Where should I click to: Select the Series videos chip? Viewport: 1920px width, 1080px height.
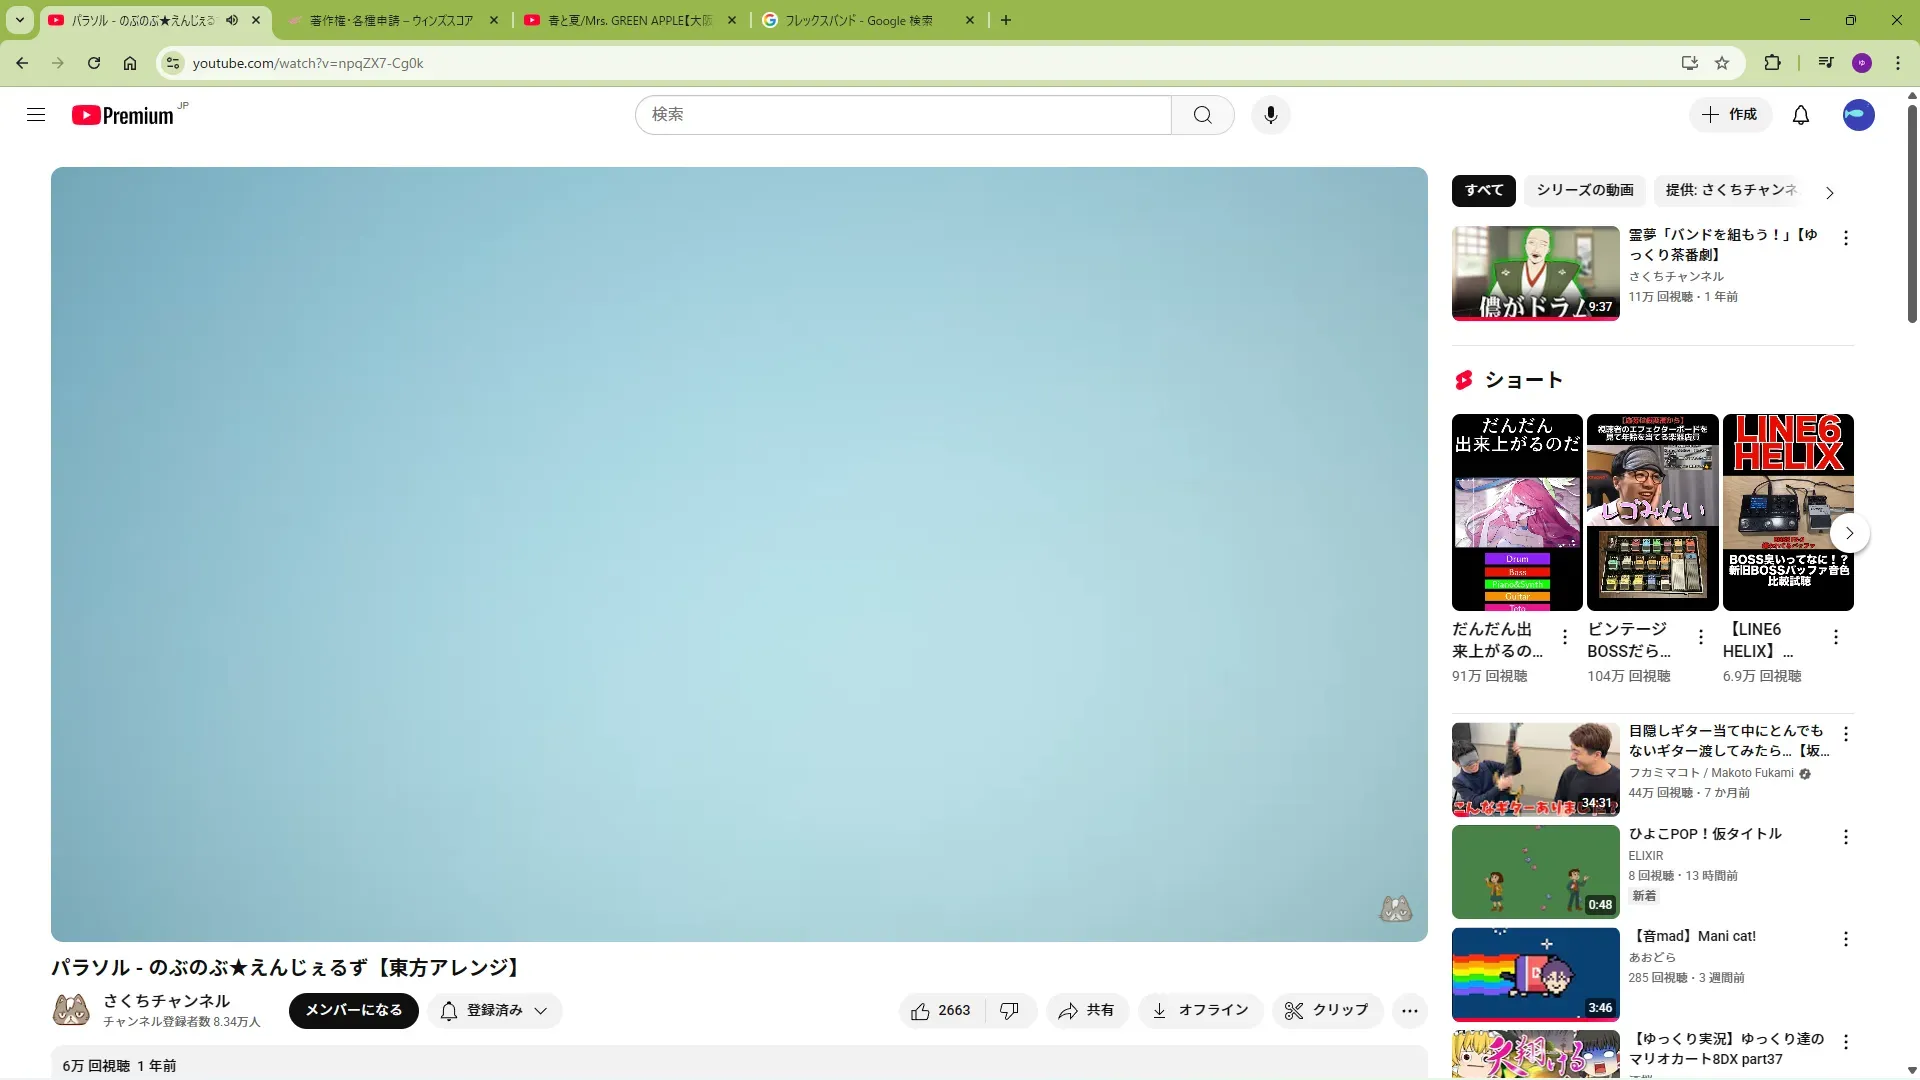click(1584, 190)
